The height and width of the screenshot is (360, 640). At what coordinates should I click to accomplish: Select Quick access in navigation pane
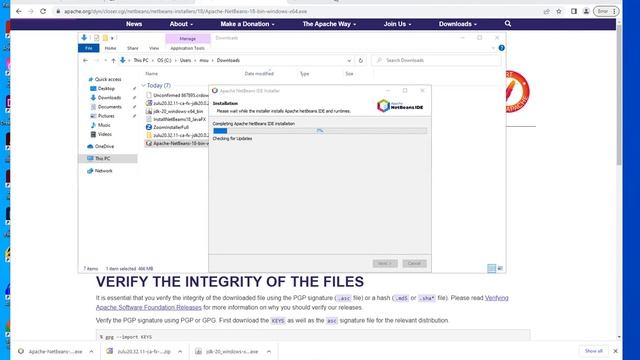point(108,79)
